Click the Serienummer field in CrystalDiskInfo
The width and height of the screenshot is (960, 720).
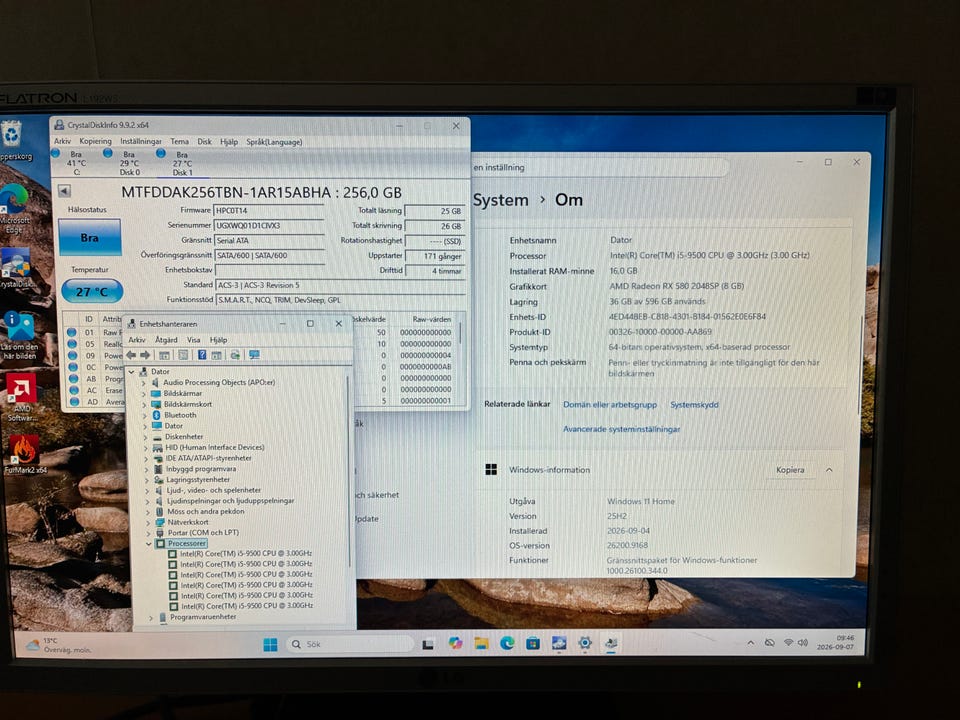pos(268,226)
